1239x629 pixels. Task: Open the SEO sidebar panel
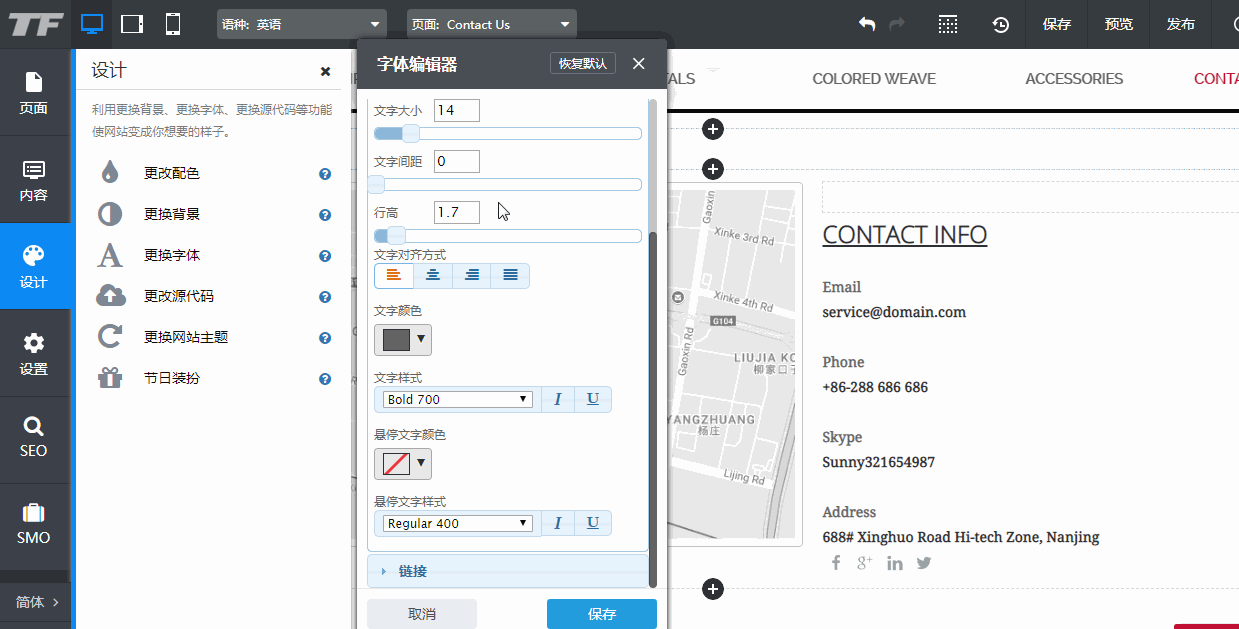point(34,438)
